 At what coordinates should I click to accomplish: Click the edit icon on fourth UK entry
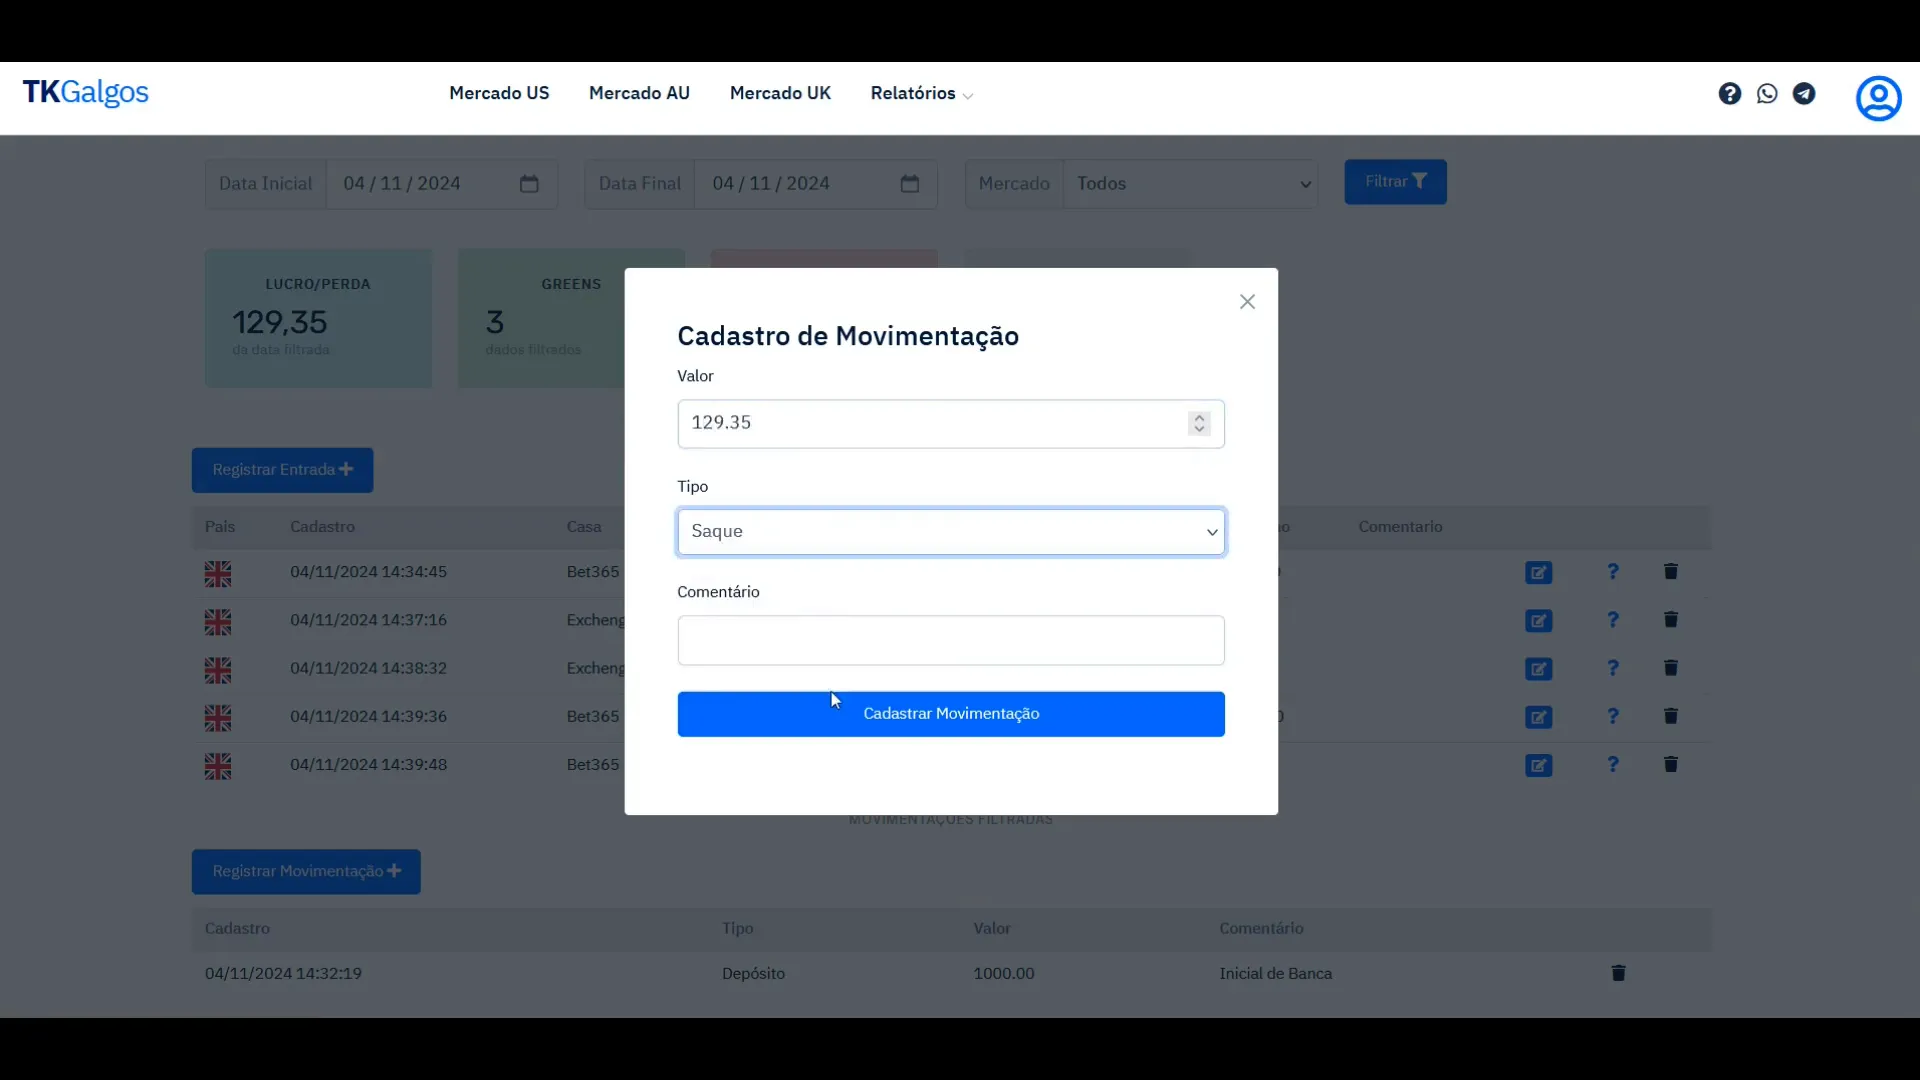(x=1538, y=716)
